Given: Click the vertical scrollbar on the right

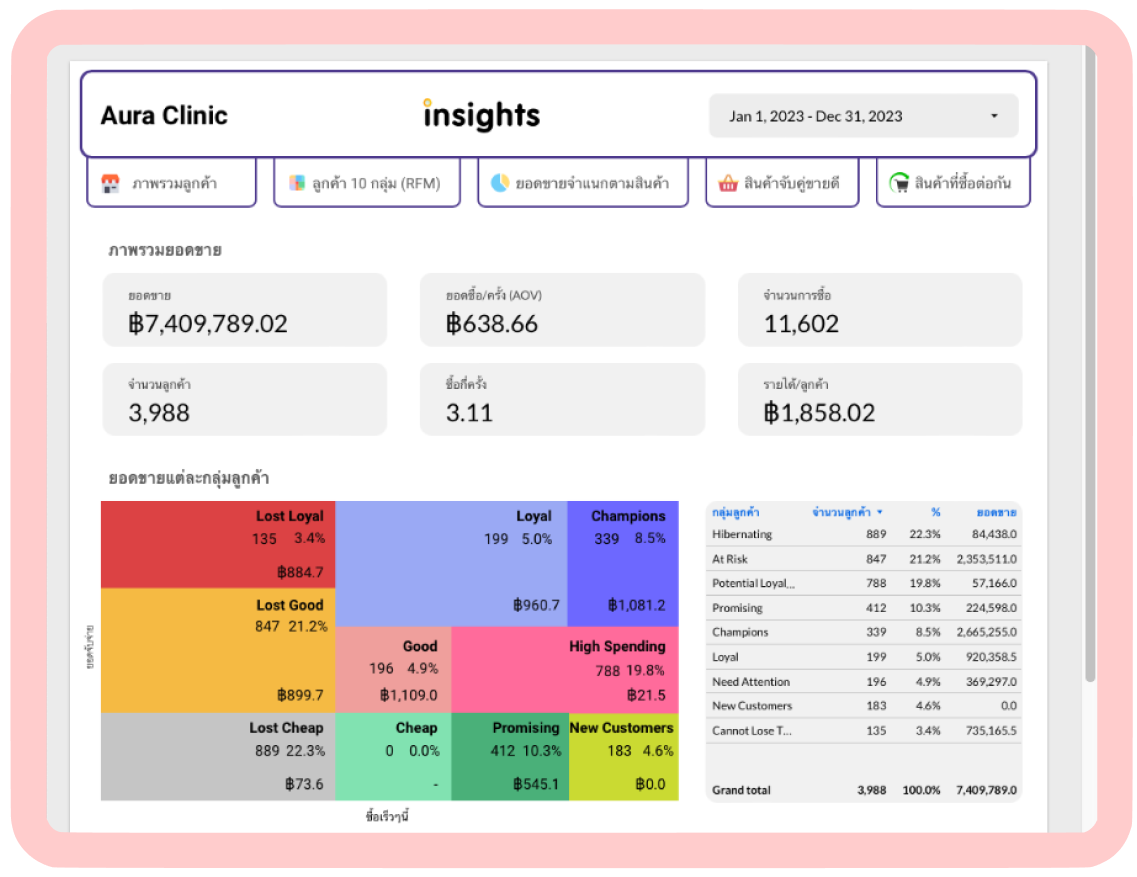Looking at the screenshot, I should pos(1090,363).
